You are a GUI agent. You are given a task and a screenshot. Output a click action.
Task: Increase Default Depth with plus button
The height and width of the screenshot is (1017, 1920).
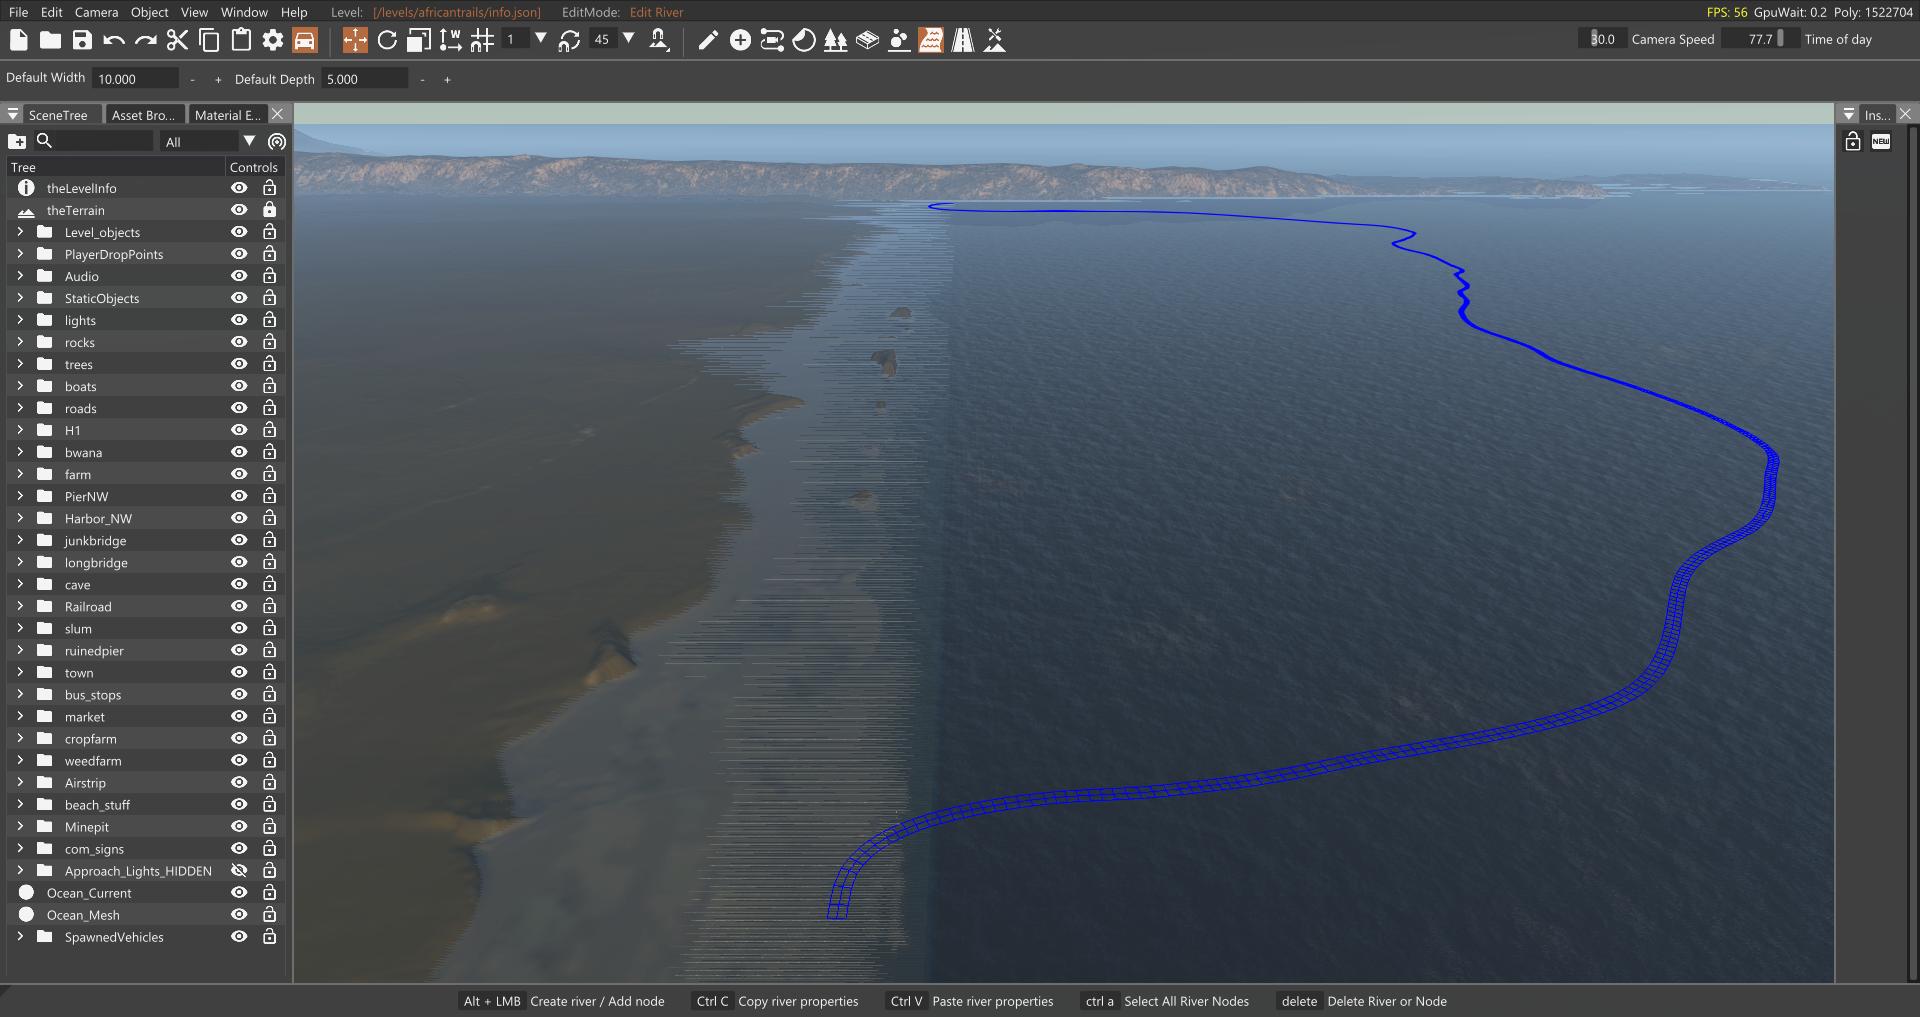tap(447, 79)
